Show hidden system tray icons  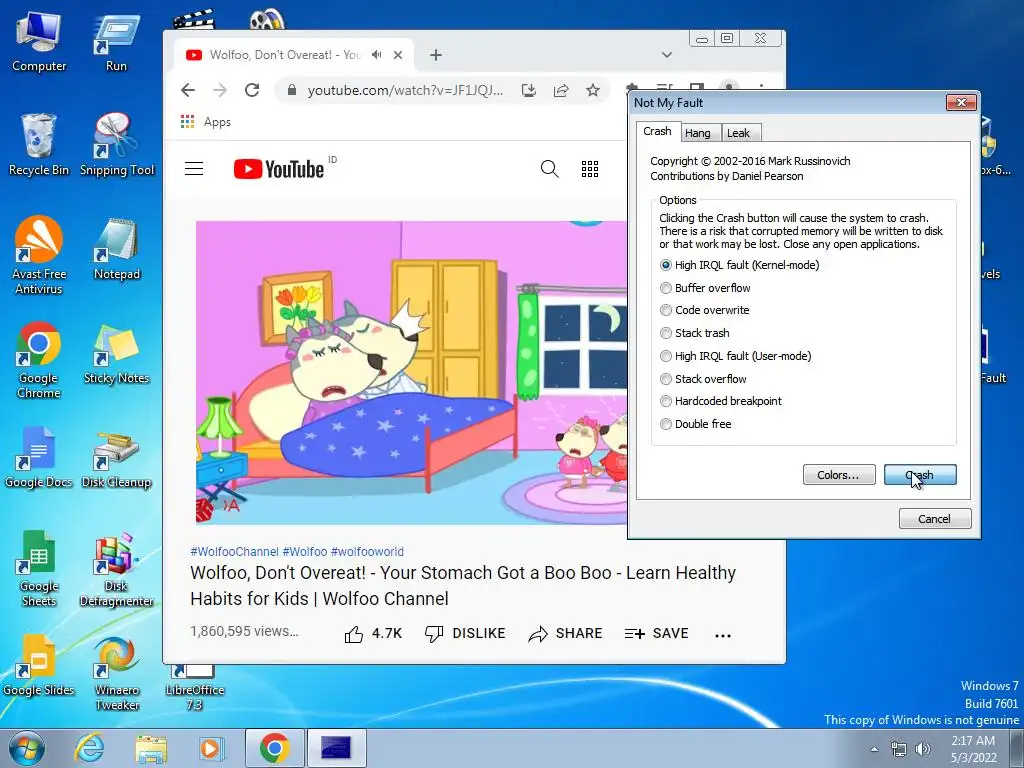coord(874,749)
